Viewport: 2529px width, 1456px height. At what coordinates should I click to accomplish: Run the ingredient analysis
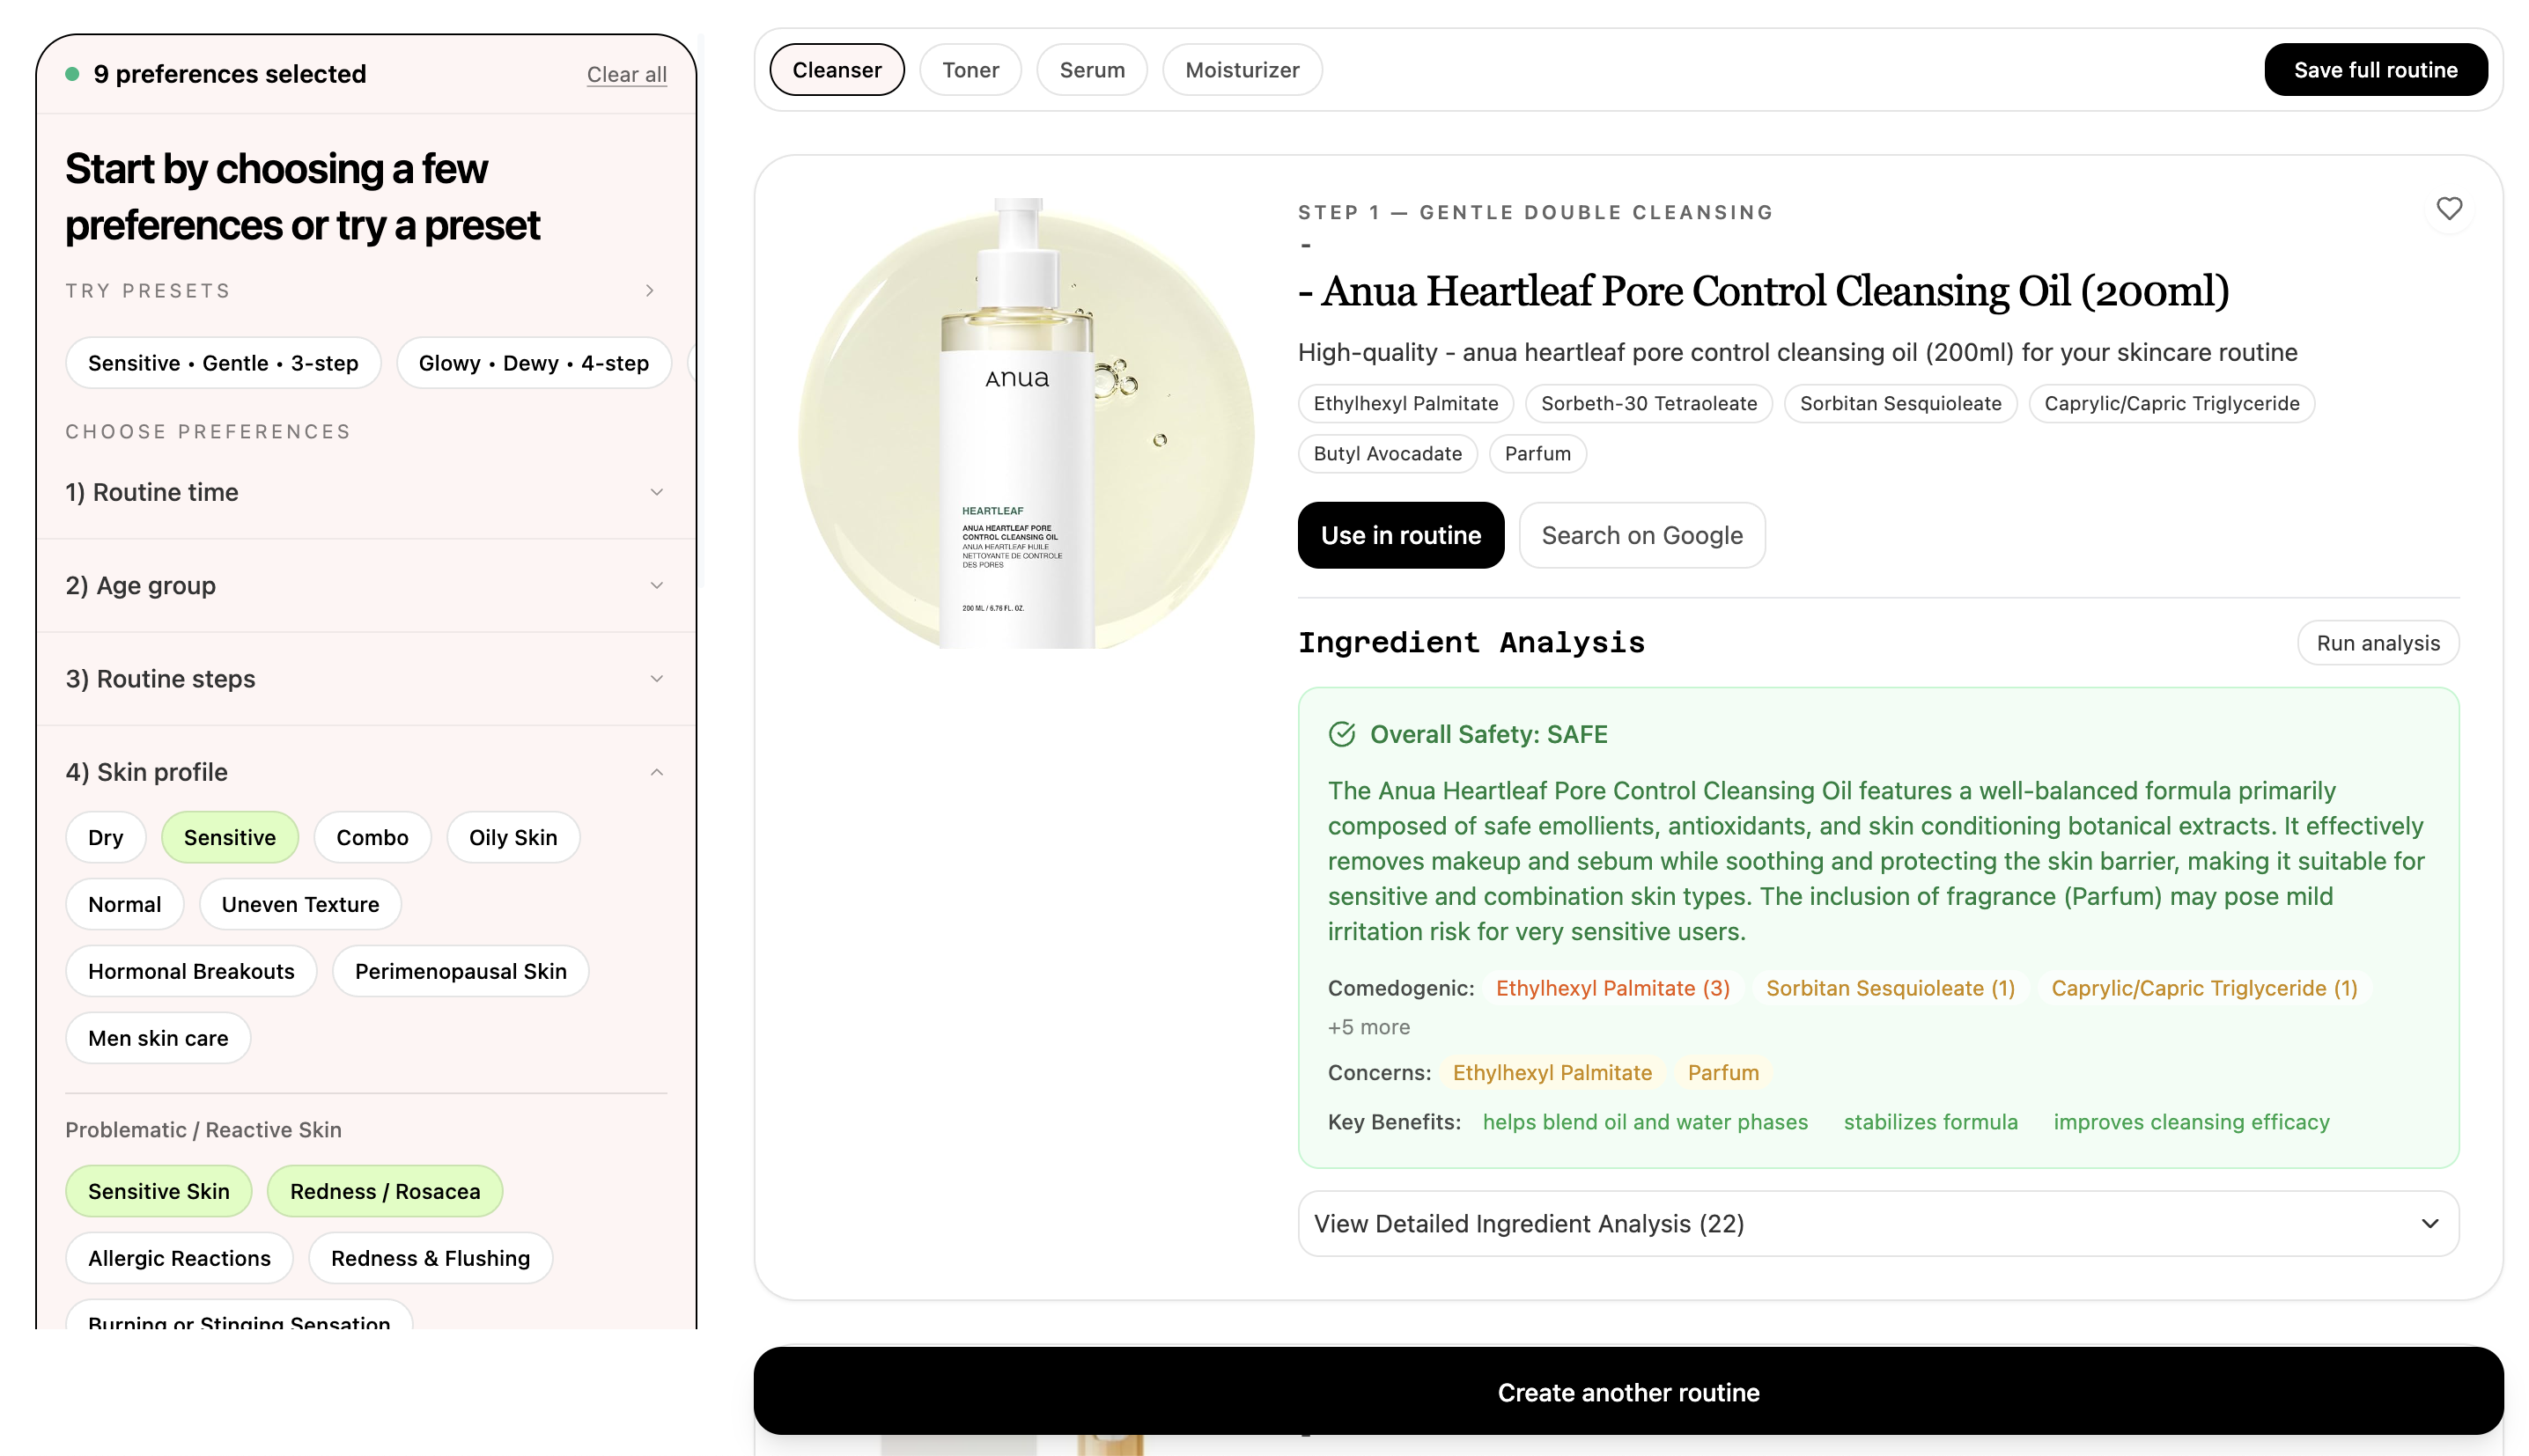tap(2378, 642)
